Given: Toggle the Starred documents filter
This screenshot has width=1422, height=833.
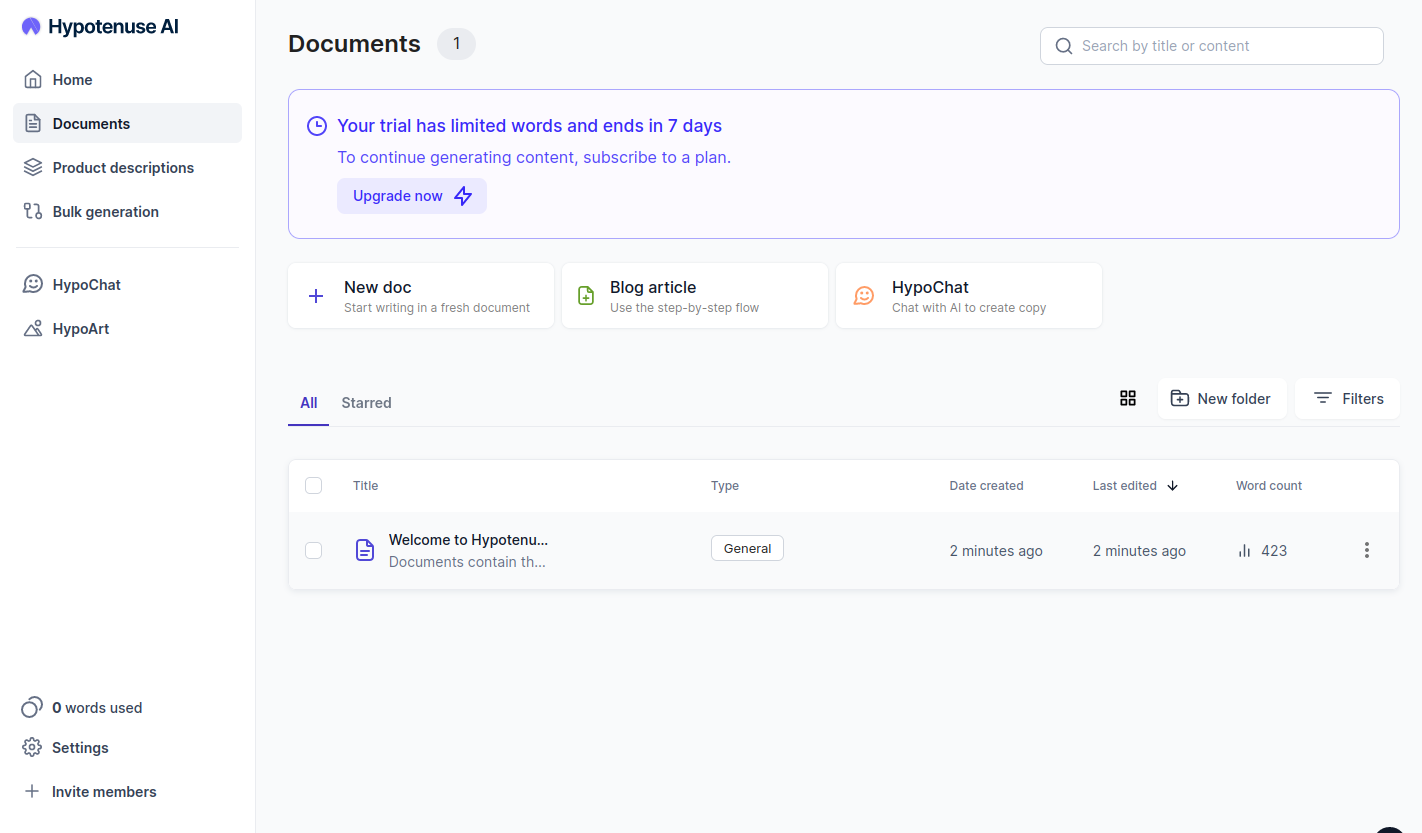Looking at the screenshot, I should coord(366,402).
